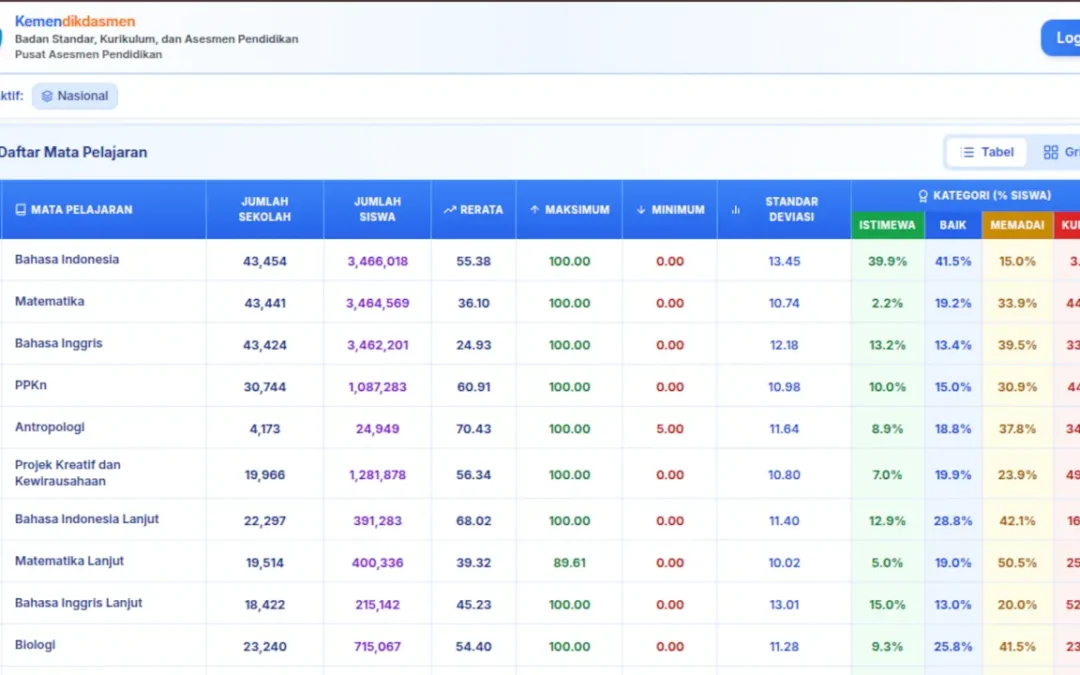Select Projek Kreatif dan Kewirausahaan subject

coord(68,472)
